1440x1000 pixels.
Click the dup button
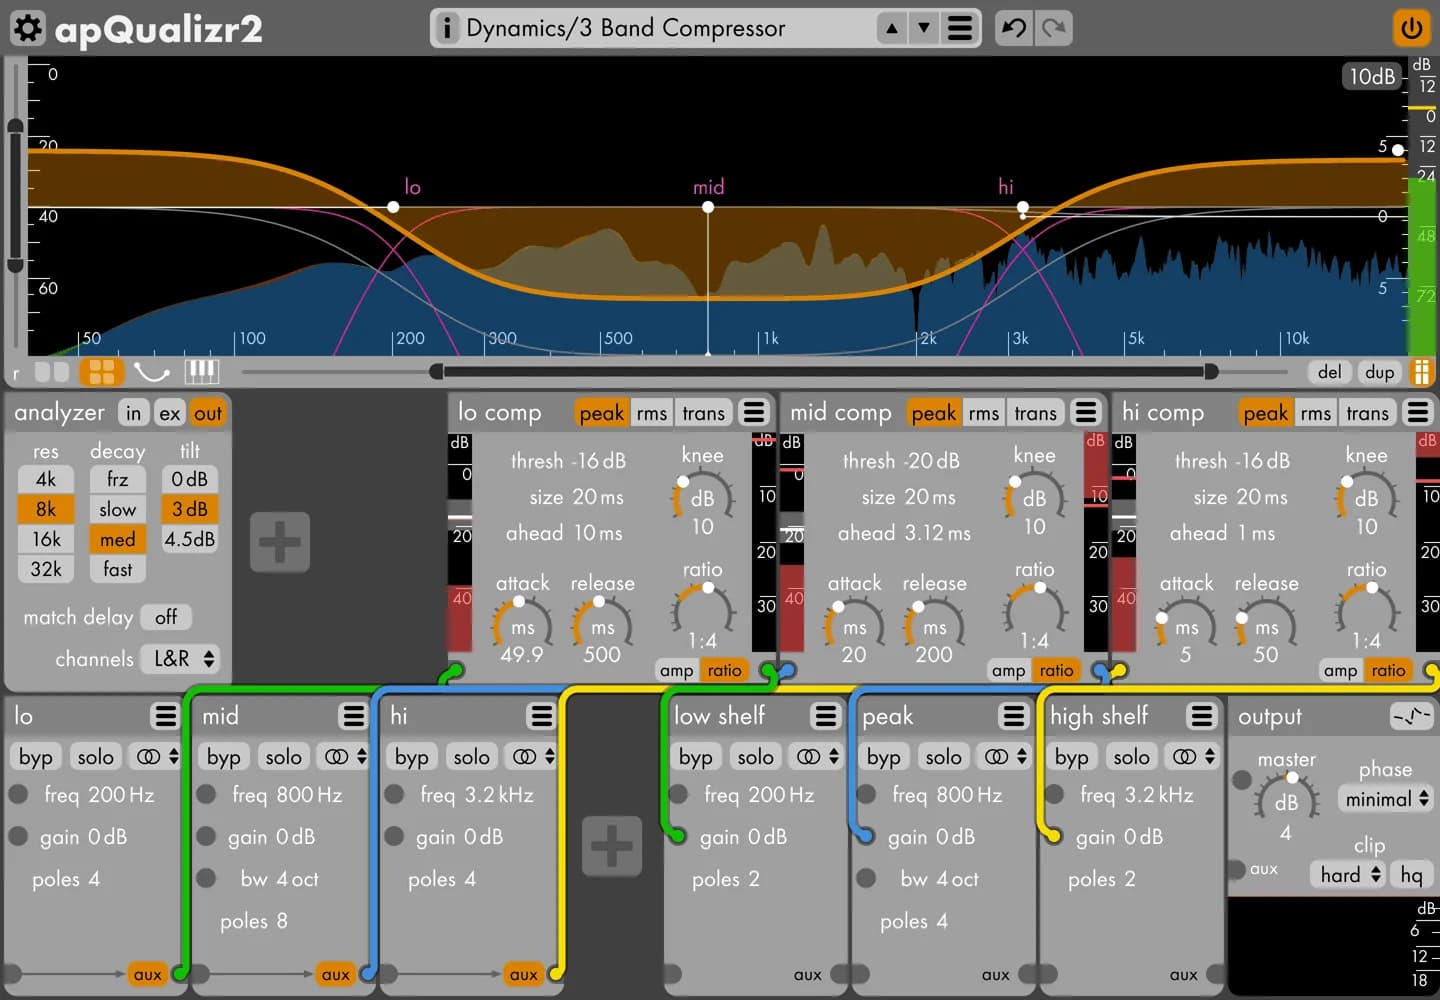[1379, 372]
